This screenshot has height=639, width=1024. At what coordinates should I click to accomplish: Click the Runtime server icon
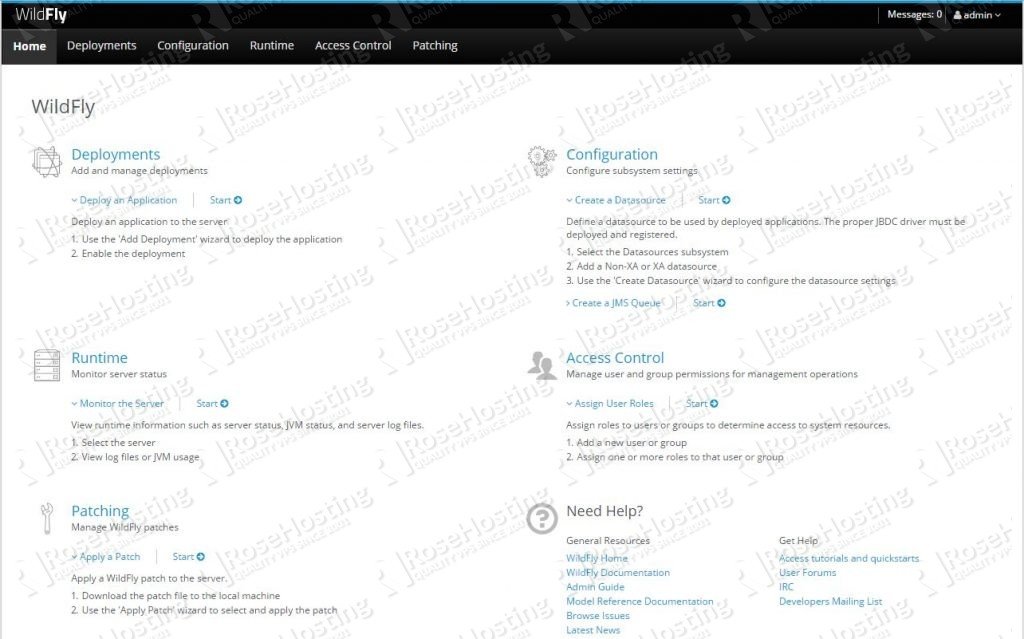tap(47, 365)
